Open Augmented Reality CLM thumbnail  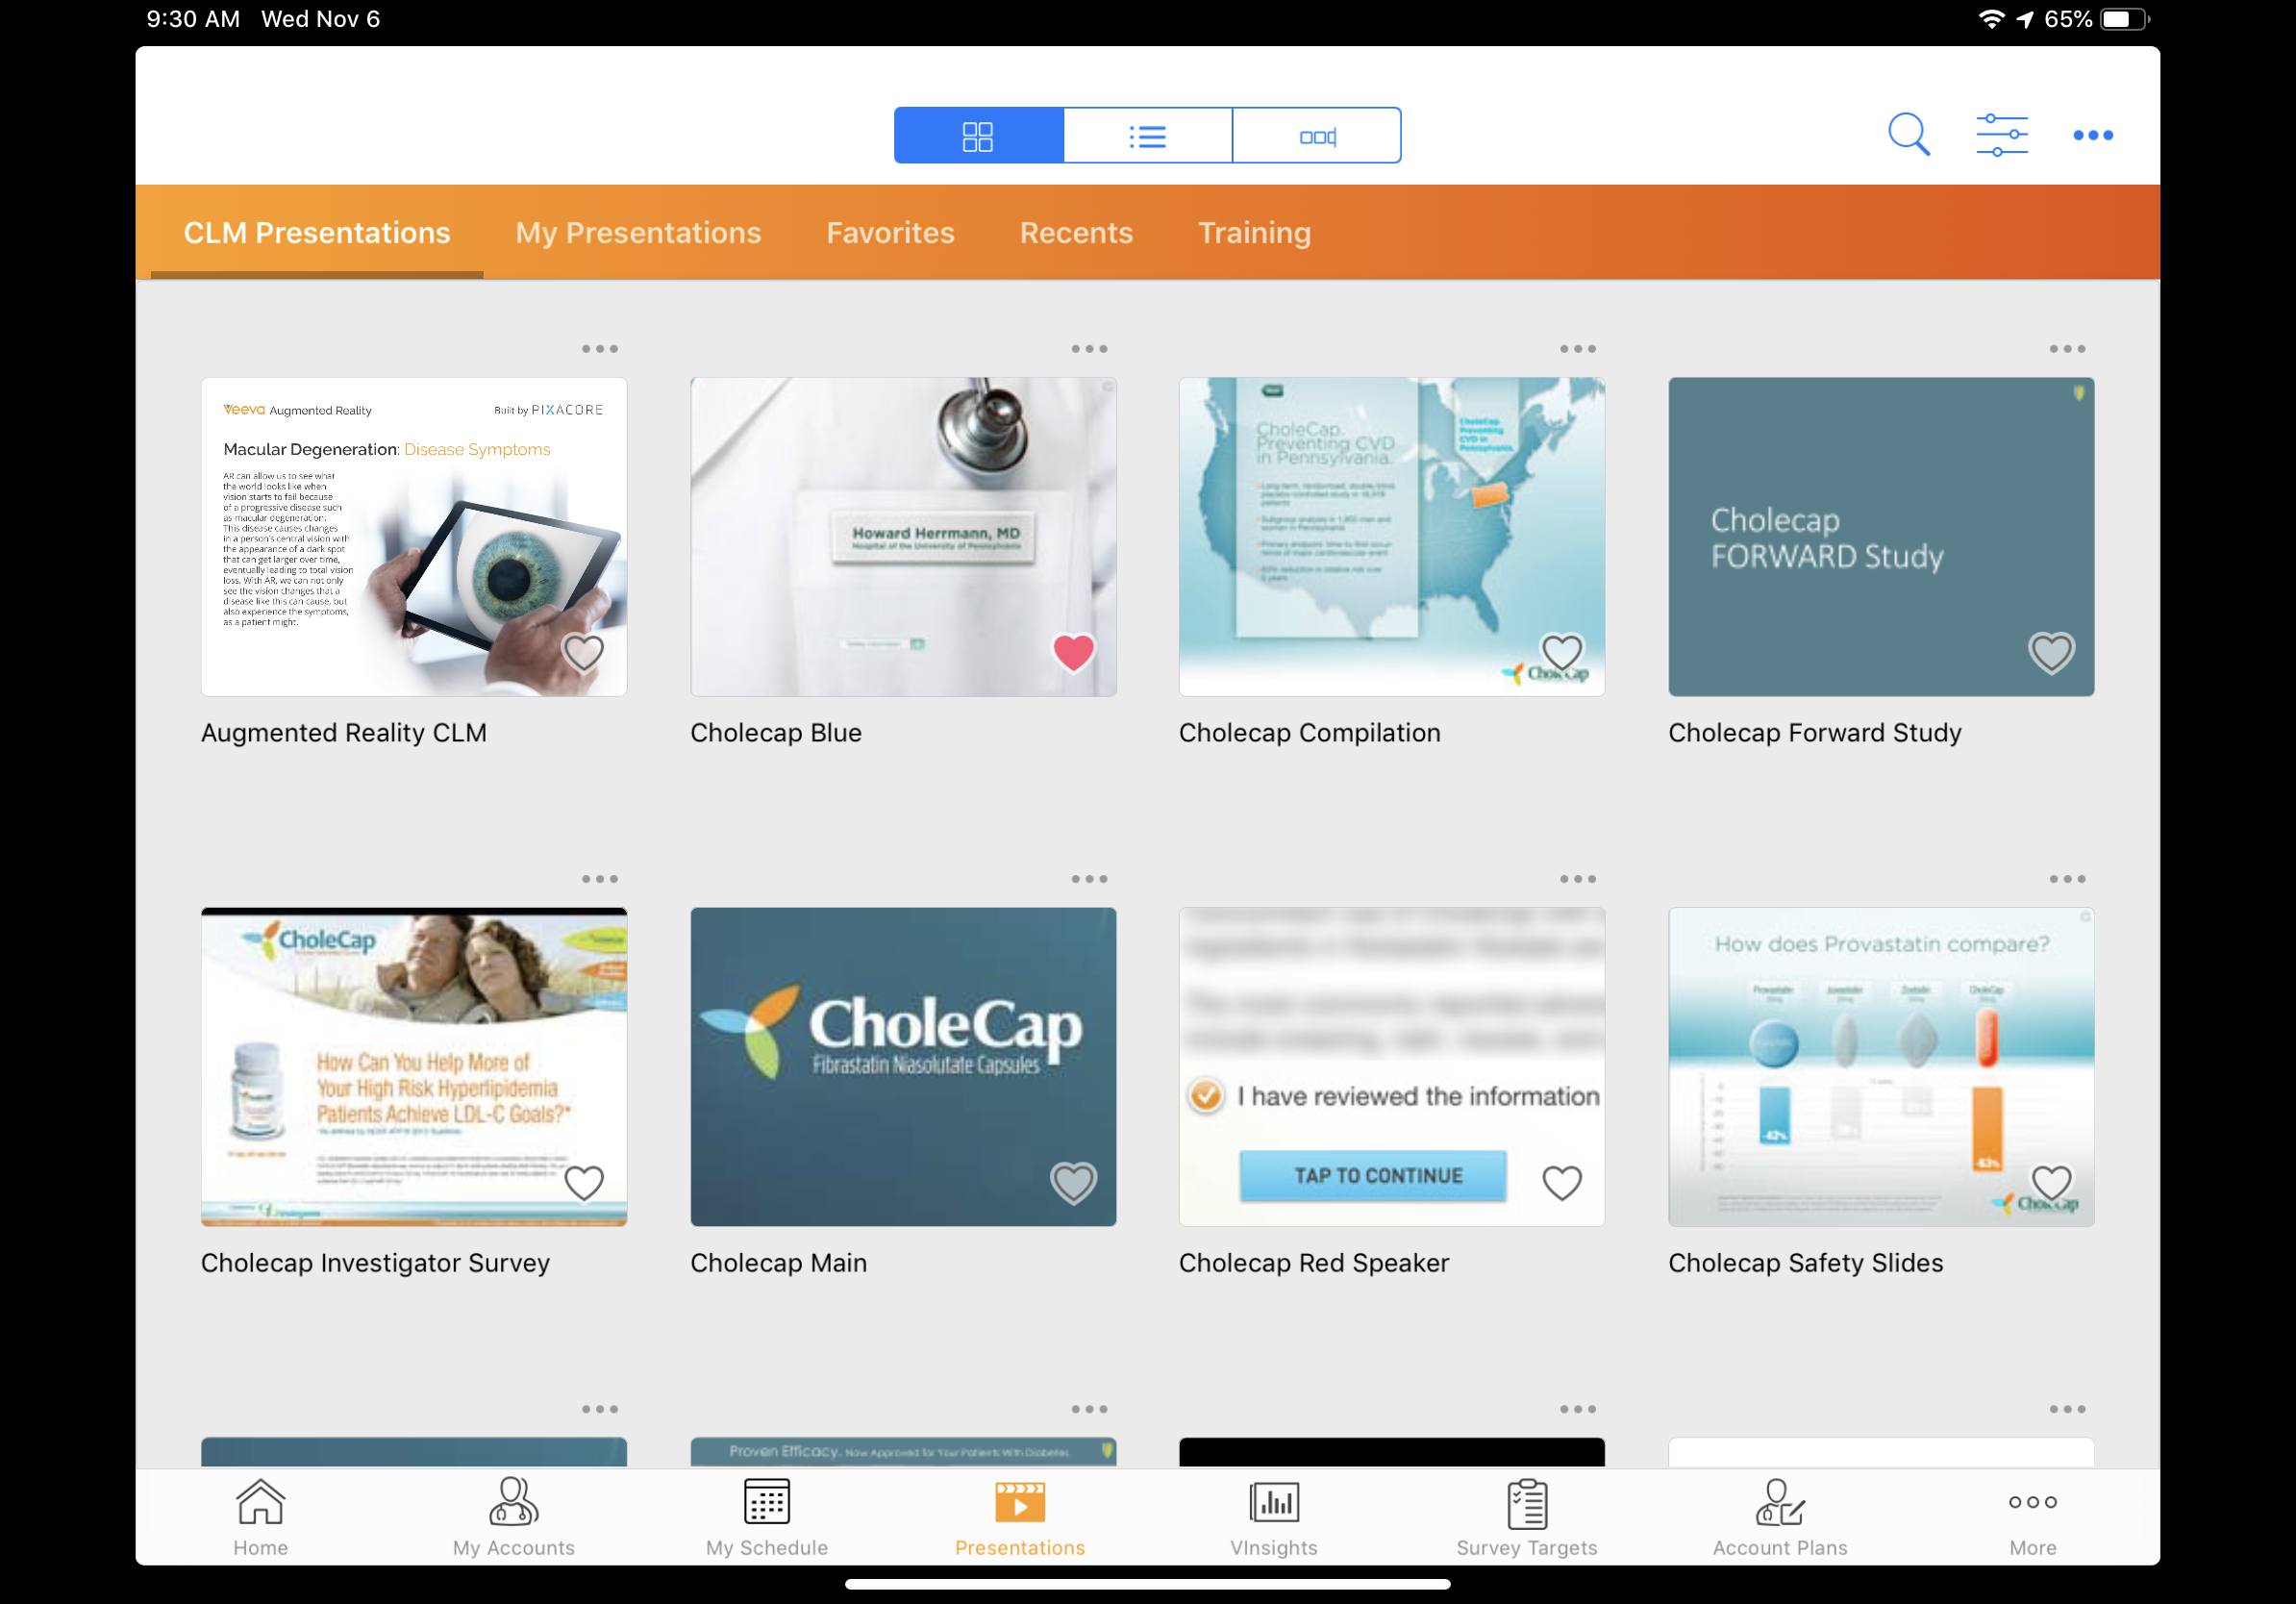pyautogui.click(x=414, y=537)
